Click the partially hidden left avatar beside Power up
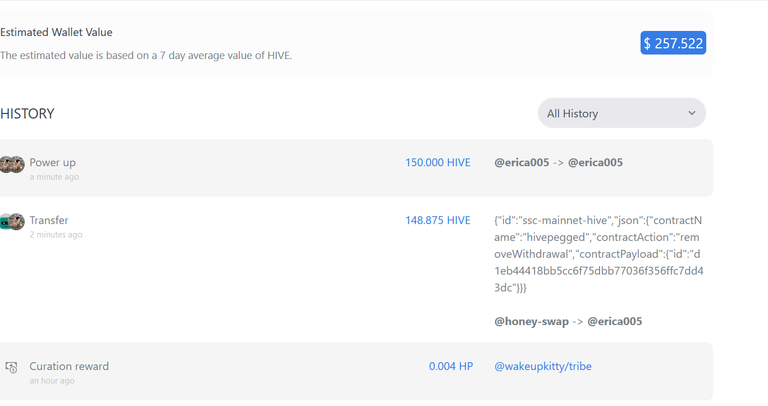768x406 pixels. pyautogui.click(x=4, y=165)
